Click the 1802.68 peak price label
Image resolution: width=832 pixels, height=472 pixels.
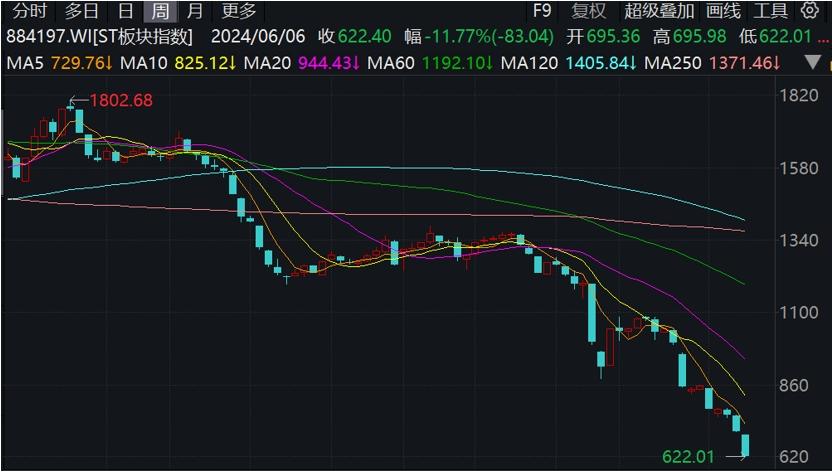click(x=121, y=100)
